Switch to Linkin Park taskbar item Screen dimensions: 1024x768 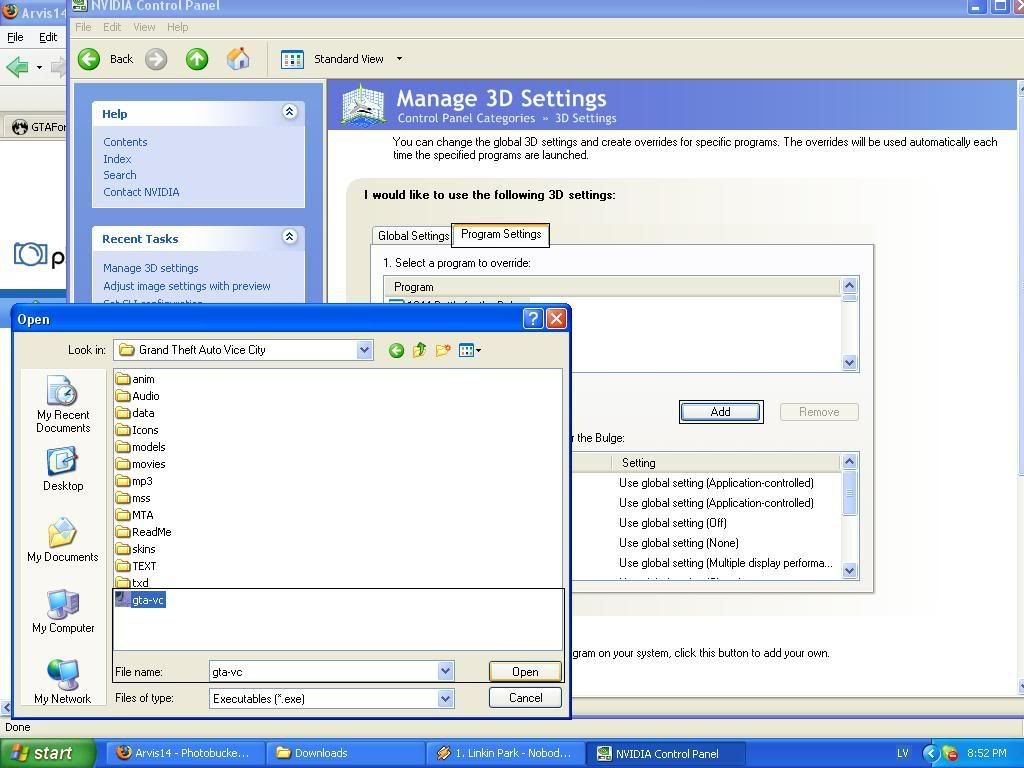coord(505,753)
